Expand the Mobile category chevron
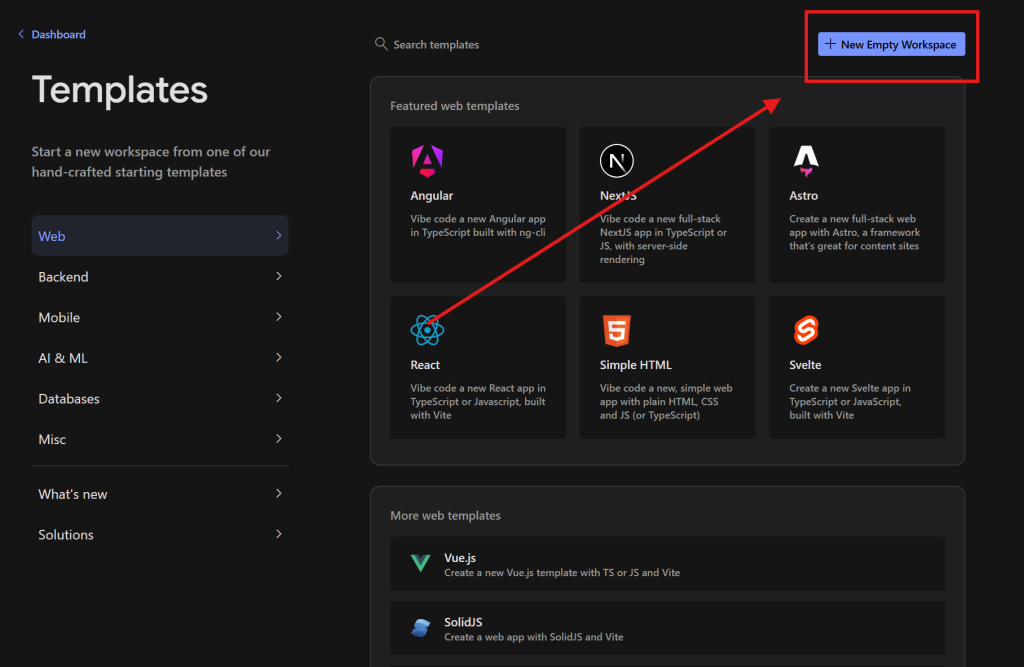This screenshot has height=667, width=1024. pyautogui.click(x=278, y=317)
